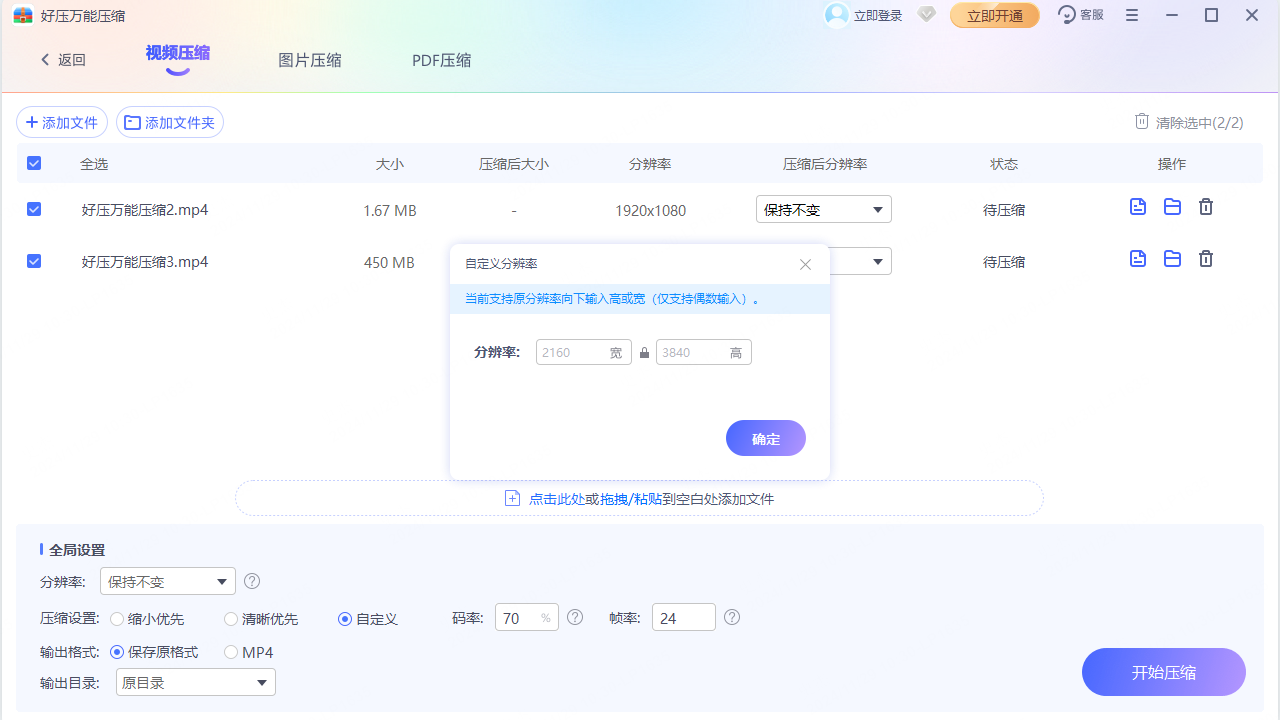Viewport: 1280px width, 720px height.
Task: Click the 清除选中 trash icon
Action: [1141, 120]
